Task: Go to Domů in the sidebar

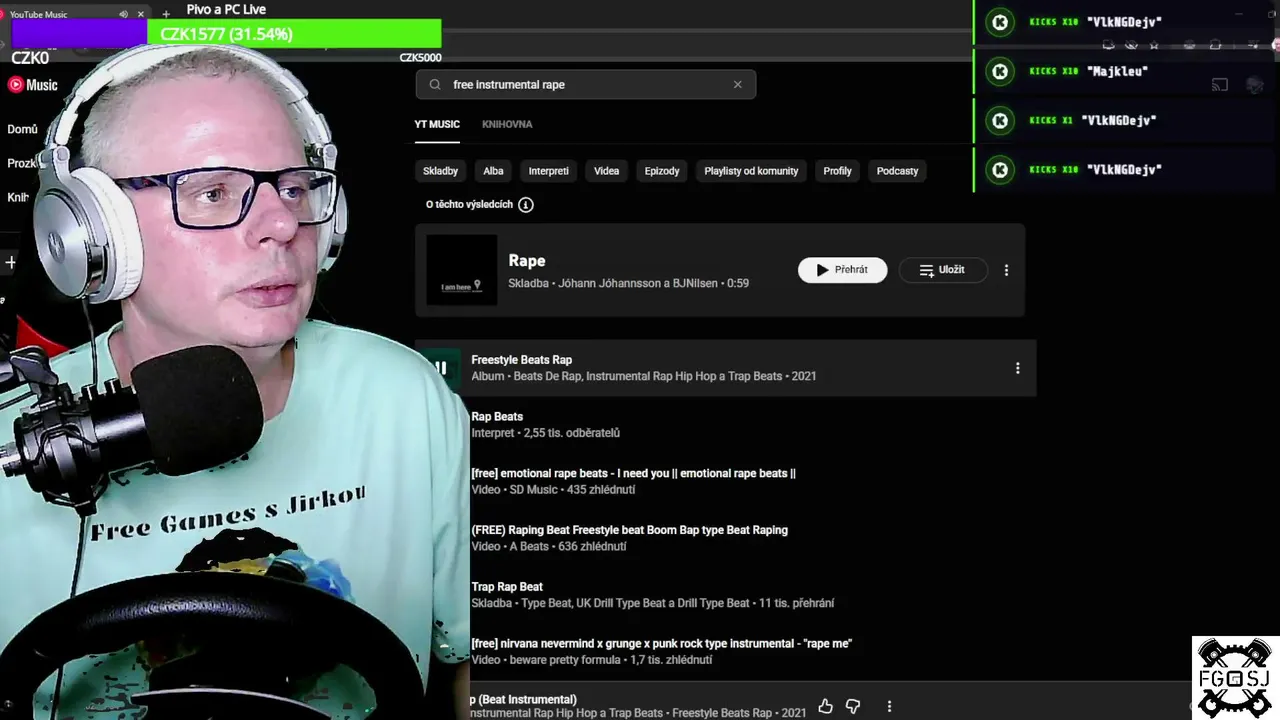Action: tap(22, 129)
